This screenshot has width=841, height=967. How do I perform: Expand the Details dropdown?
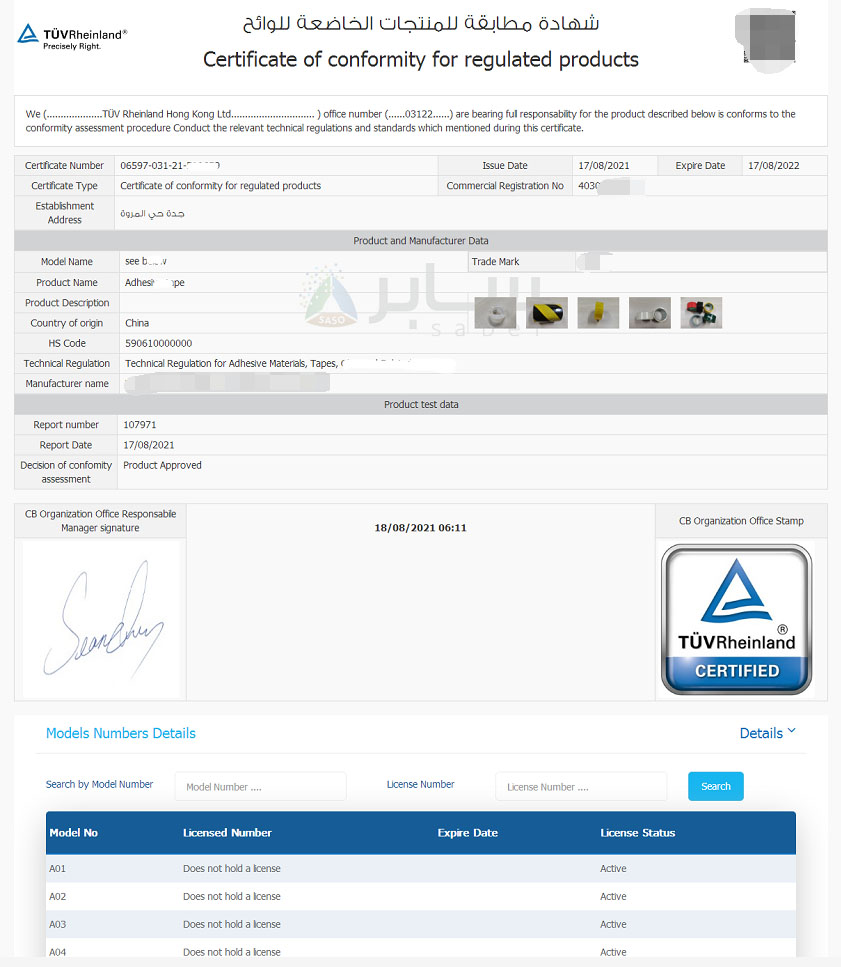[767, 733]
